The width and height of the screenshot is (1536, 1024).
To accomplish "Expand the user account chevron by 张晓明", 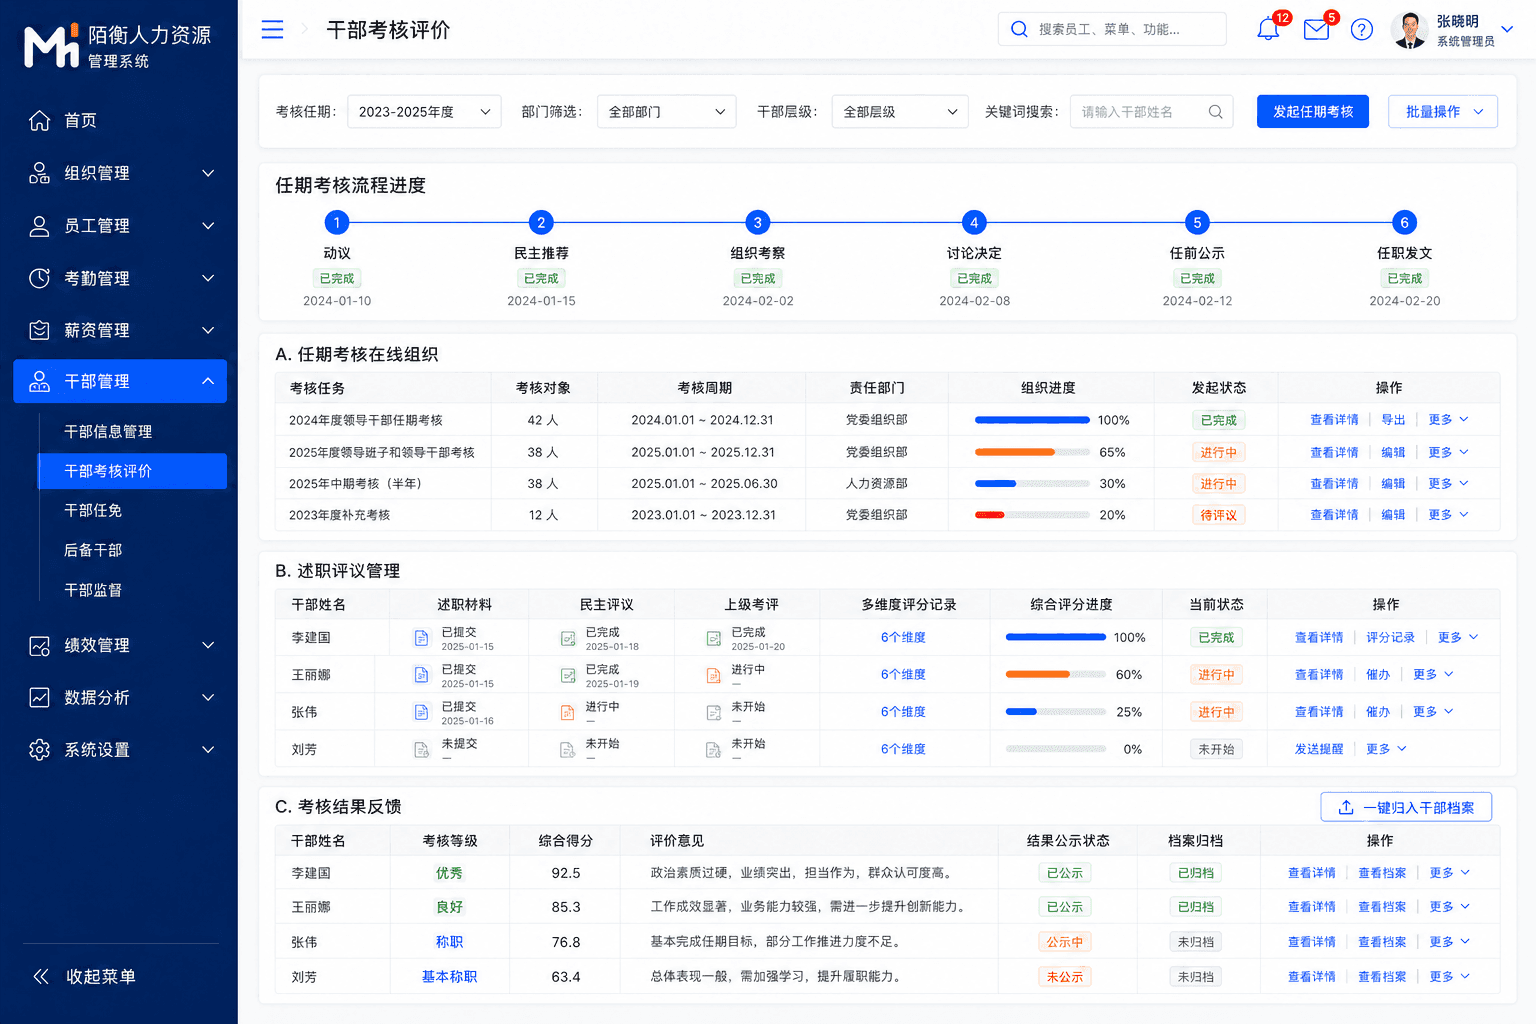I will coord(1508,29).
